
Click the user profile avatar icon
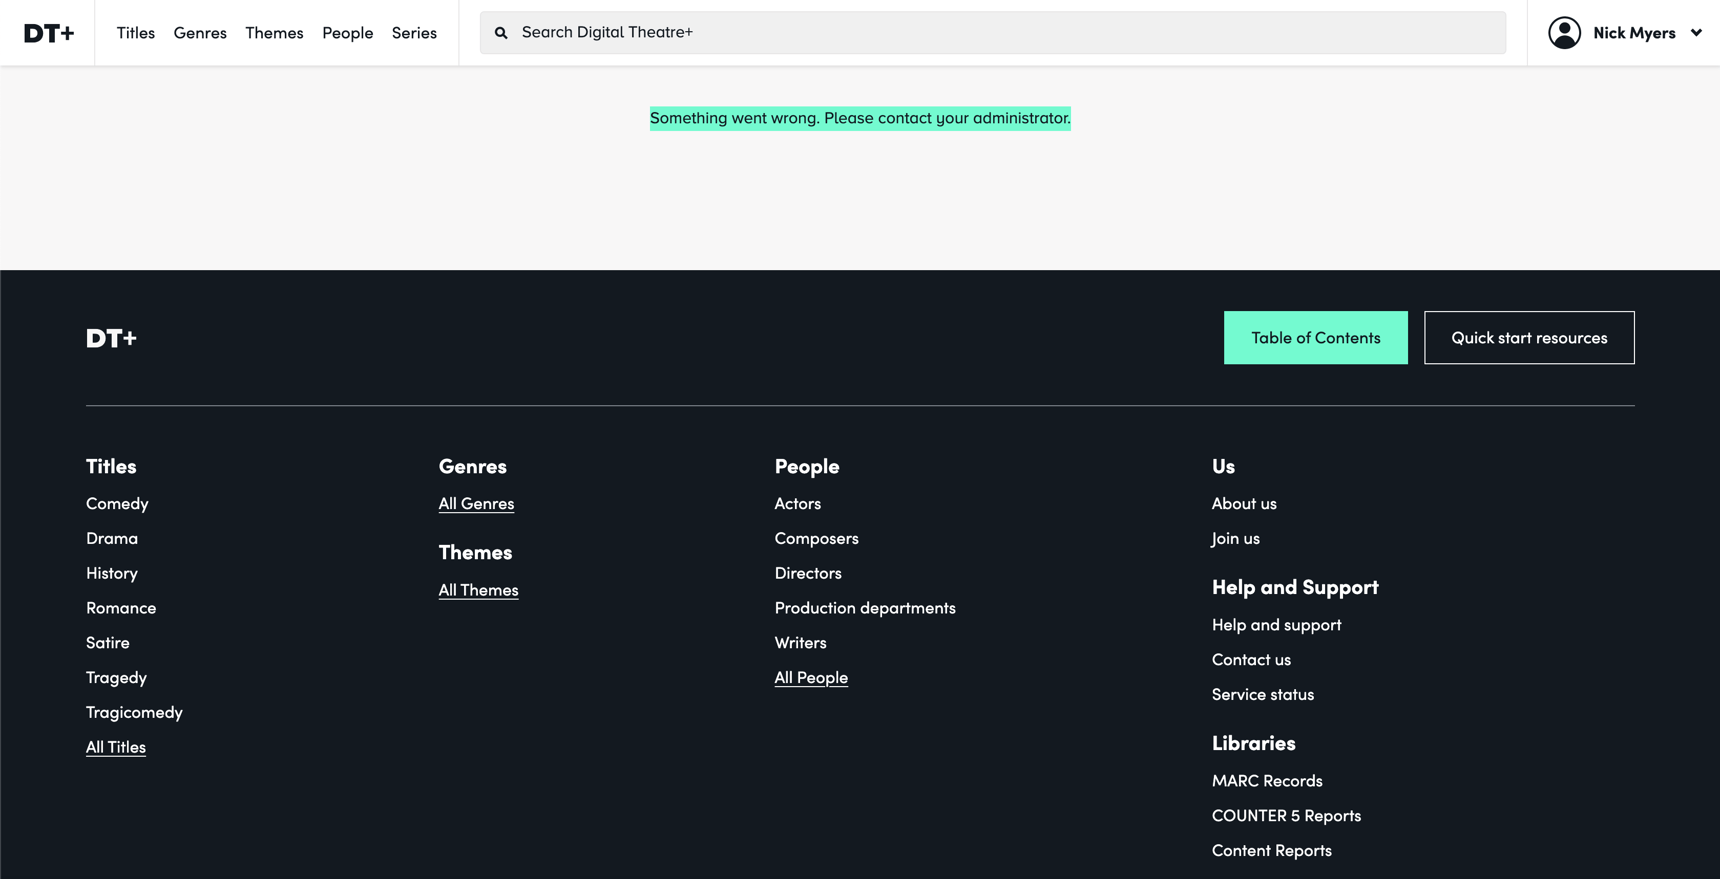coord(1564,33)
